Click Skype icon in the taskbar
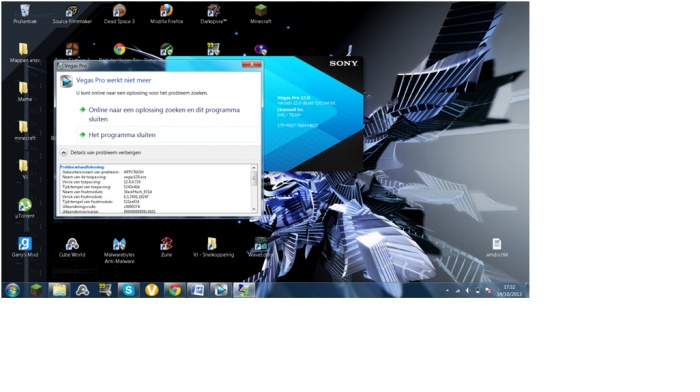The height and width of the screenshot is (392, 700). 129,290
